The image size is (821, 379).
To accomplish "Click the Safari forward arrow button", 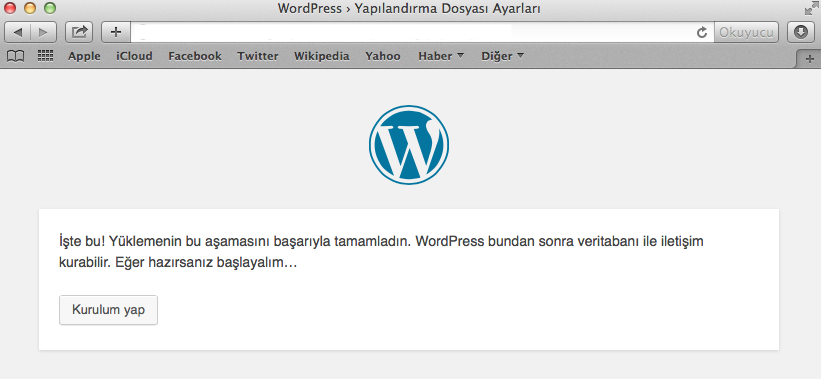I will 44,32.
